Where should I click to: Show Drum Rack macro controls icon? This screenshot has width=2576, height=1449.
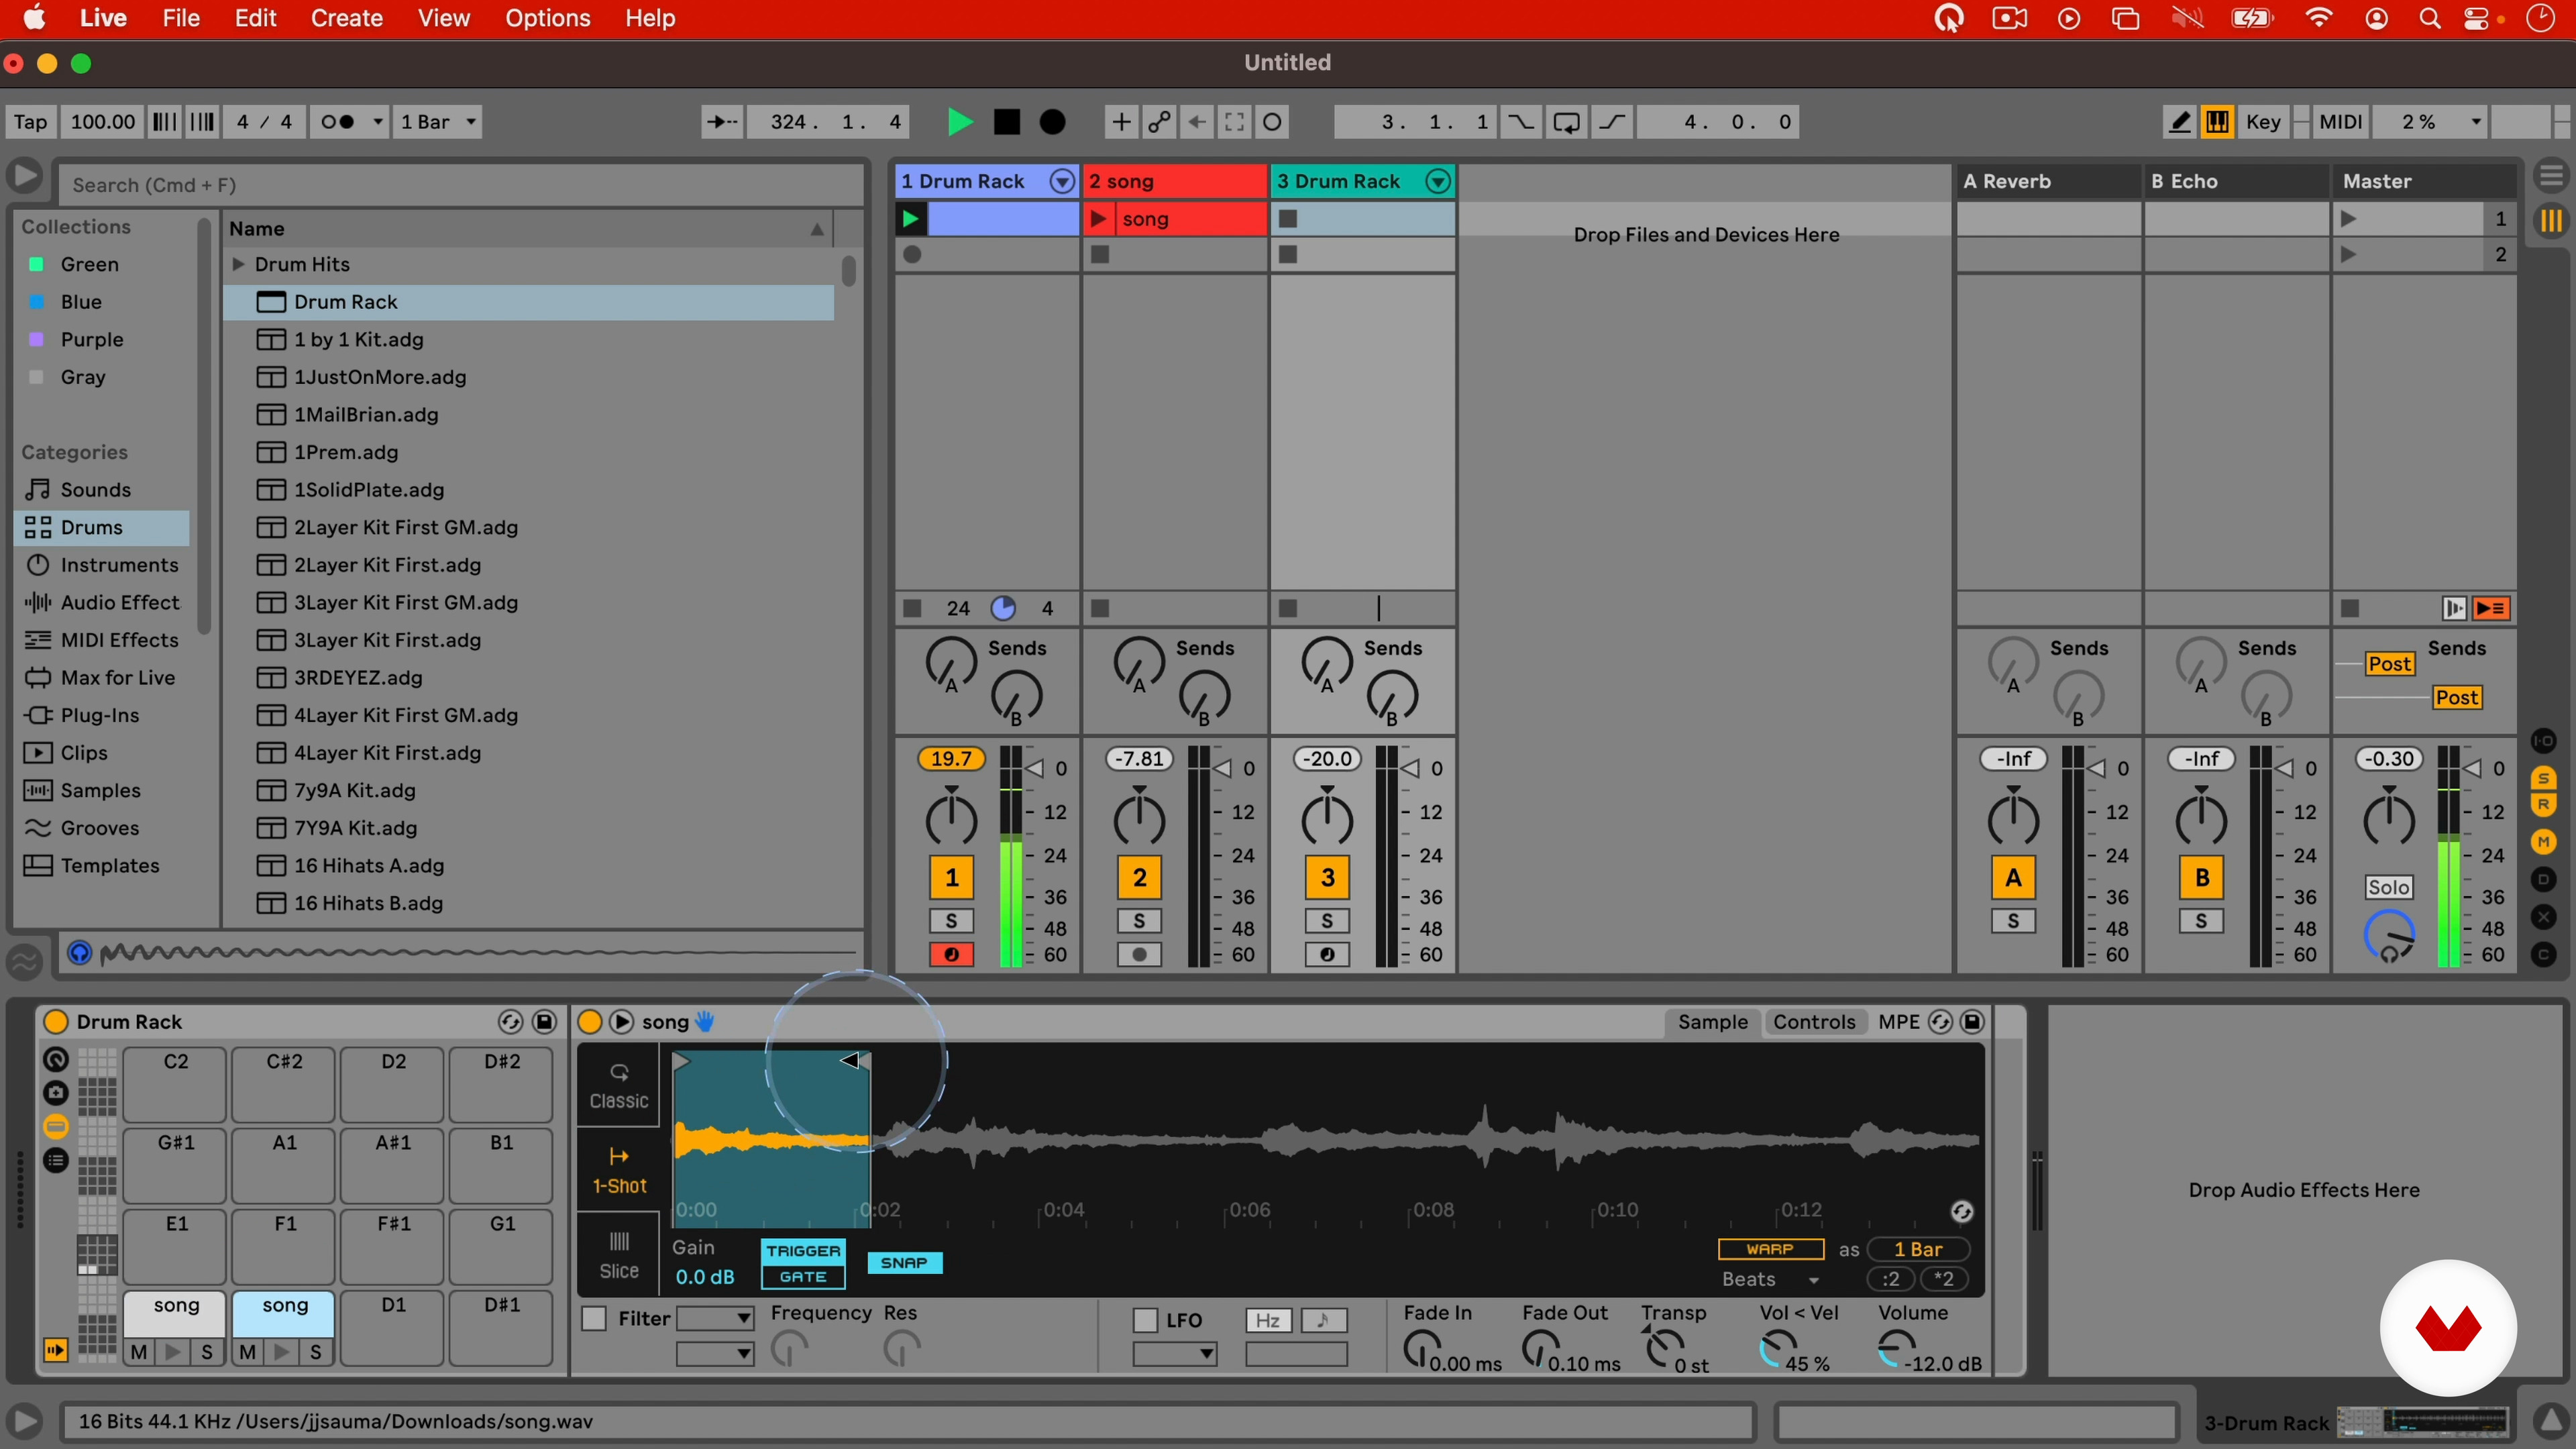click(56, 1059)
